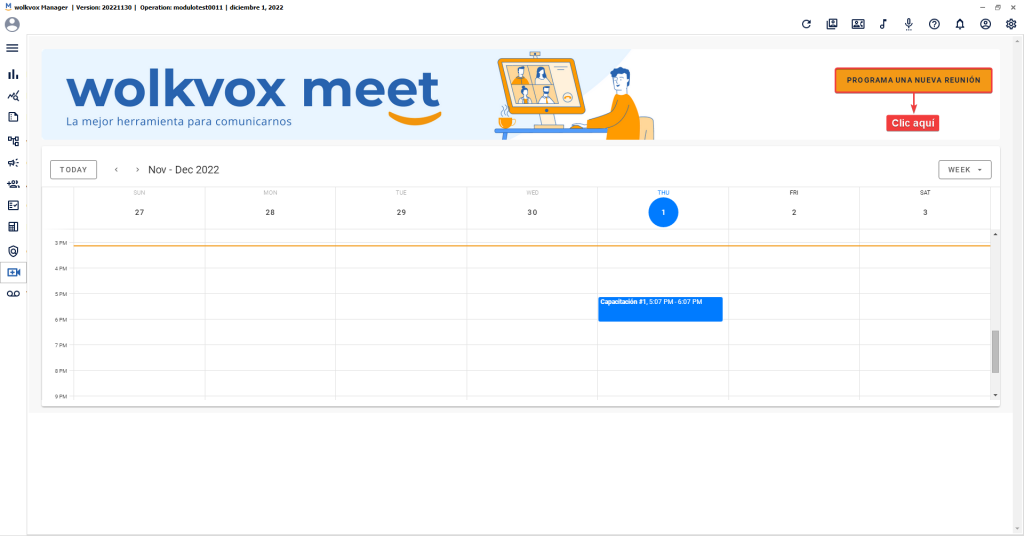1024x536 pixels.
Task: Open the hamburger menu in the sidebar
Action: (x=12, y=48)
